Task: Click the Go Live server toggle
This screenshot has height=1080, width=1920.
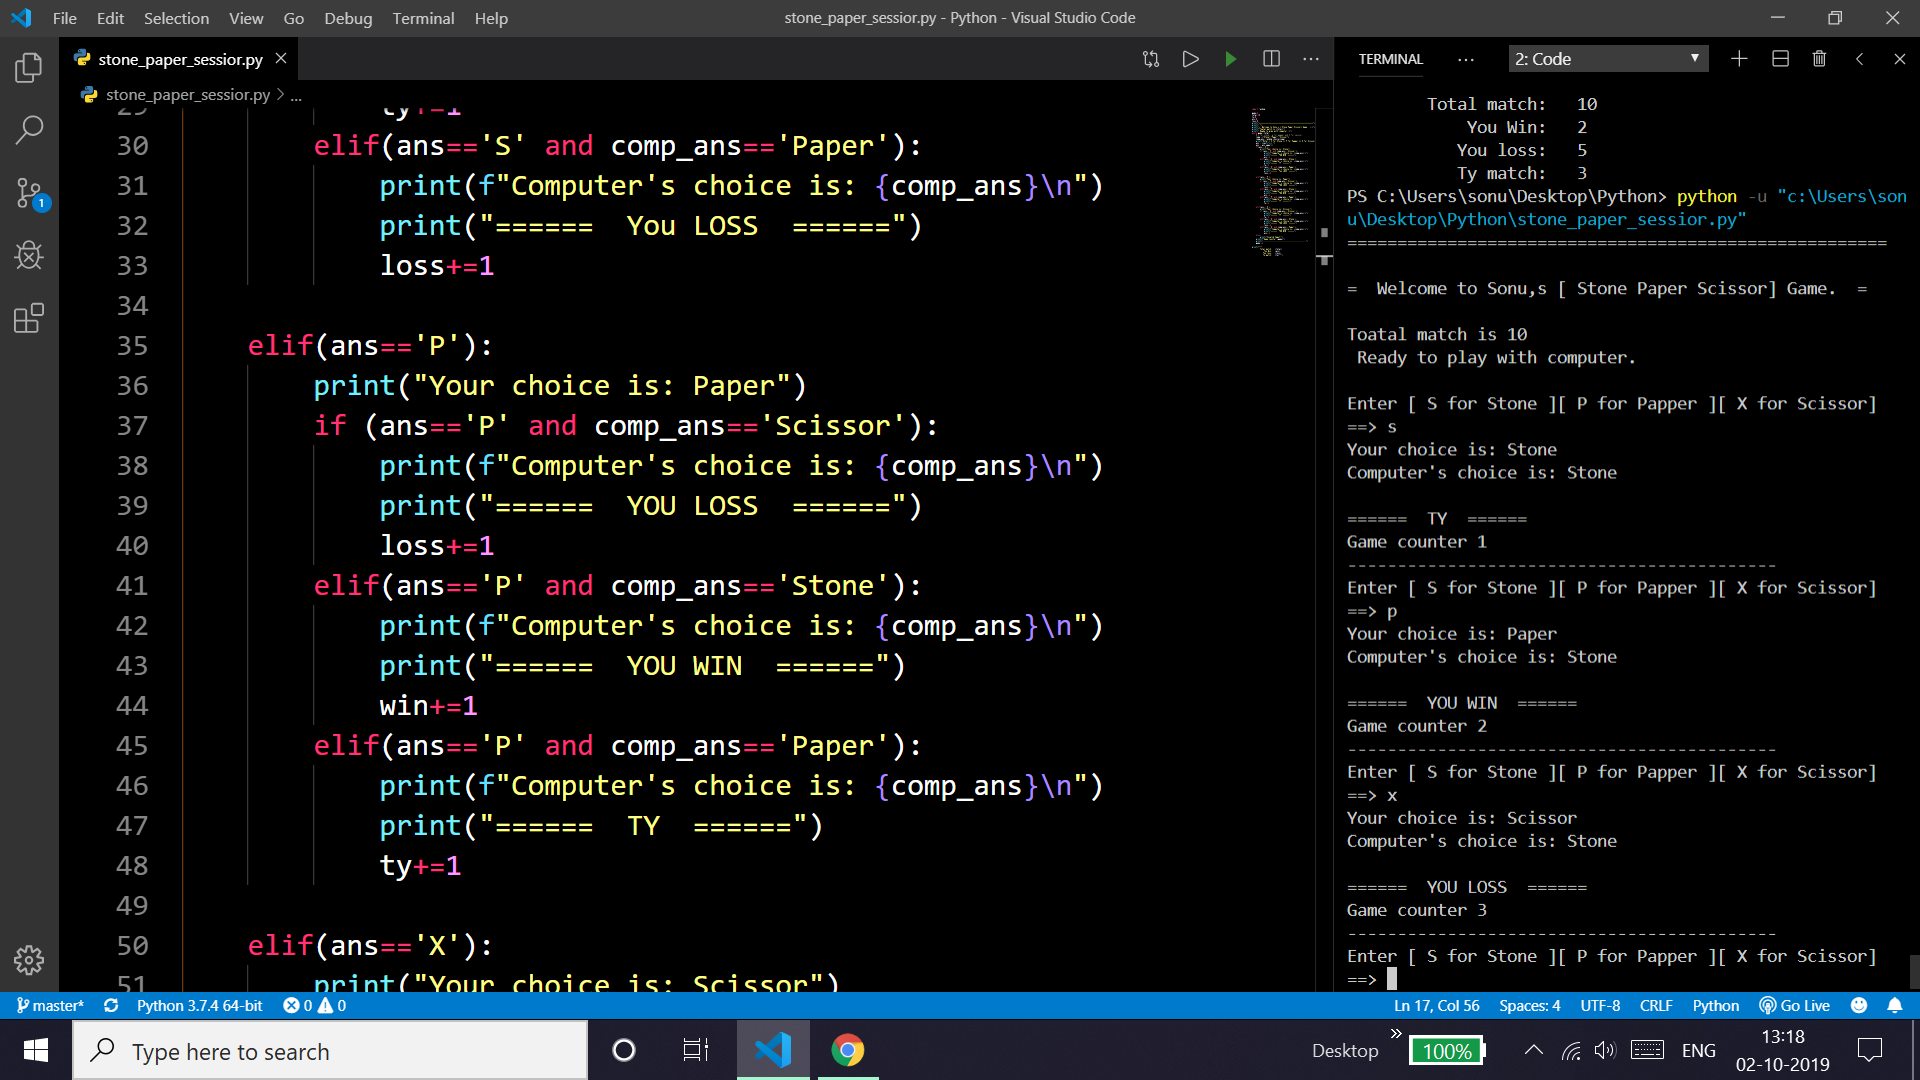Action: coord(1795,1006)
